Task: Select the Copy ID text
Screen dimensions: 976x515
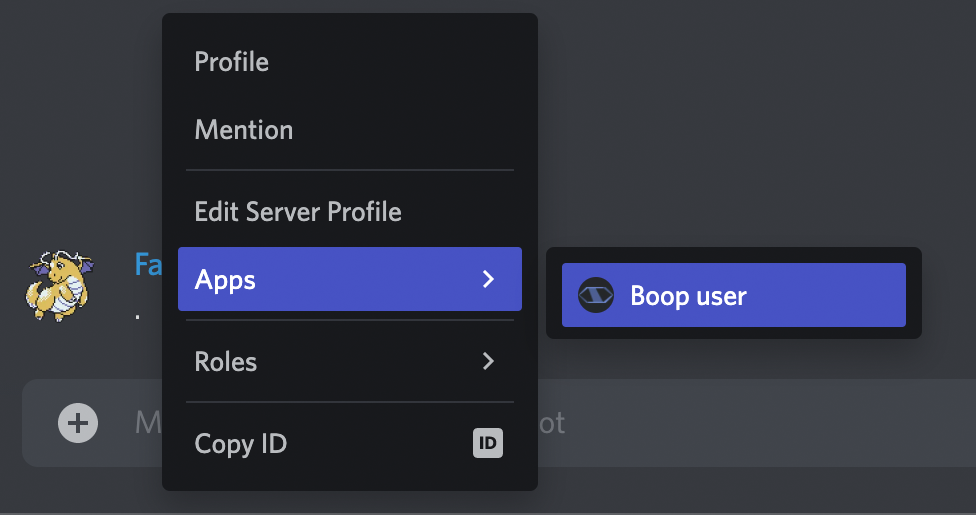Action: [x=240, y=444]
